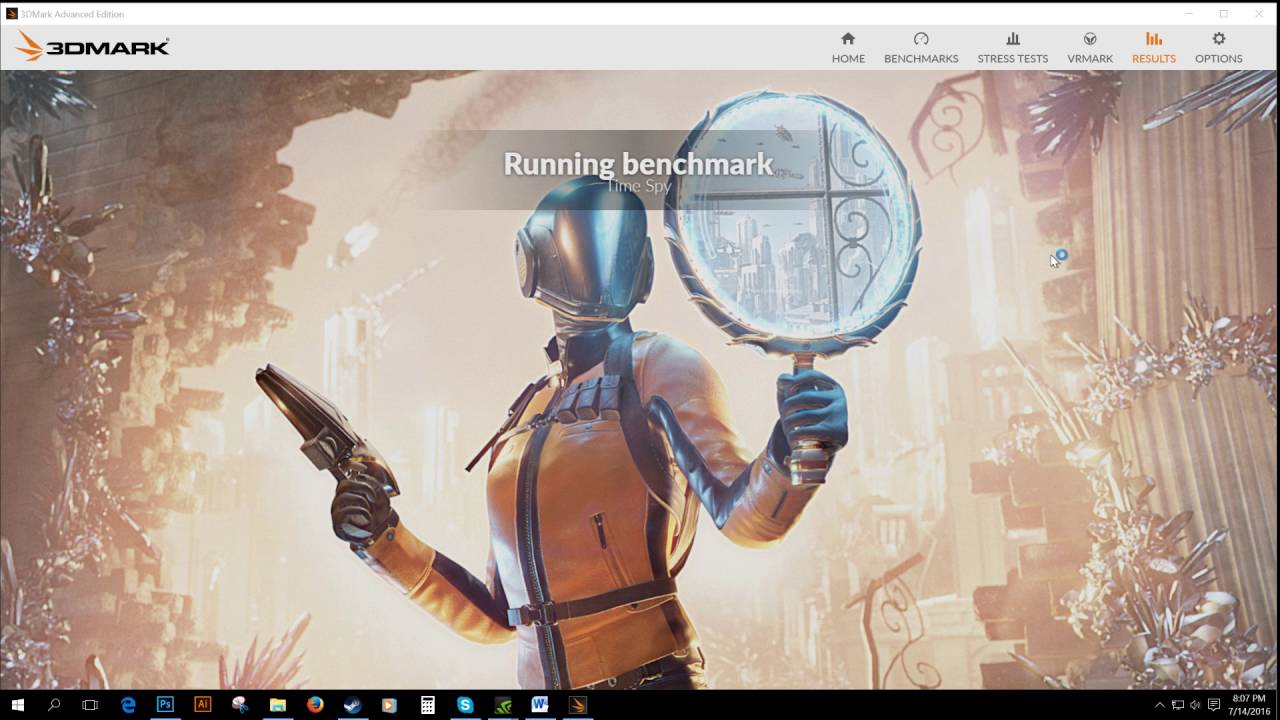The width and height of the screenshot is (1280, 720).
Task: Select 3DMark's taskbar icon
Action: pyautogui.click(x=578, y=705)
